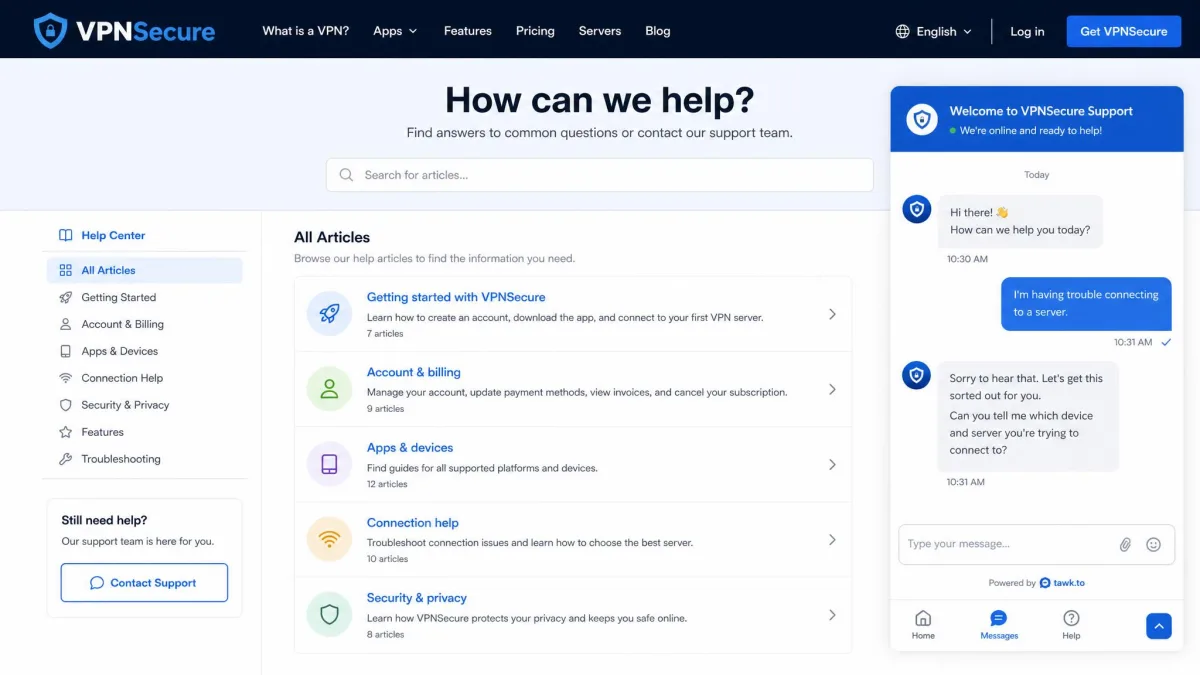Click the VPNSecure shield logo
This screenshot has width=1200, height=675.
tap(50, 31)
